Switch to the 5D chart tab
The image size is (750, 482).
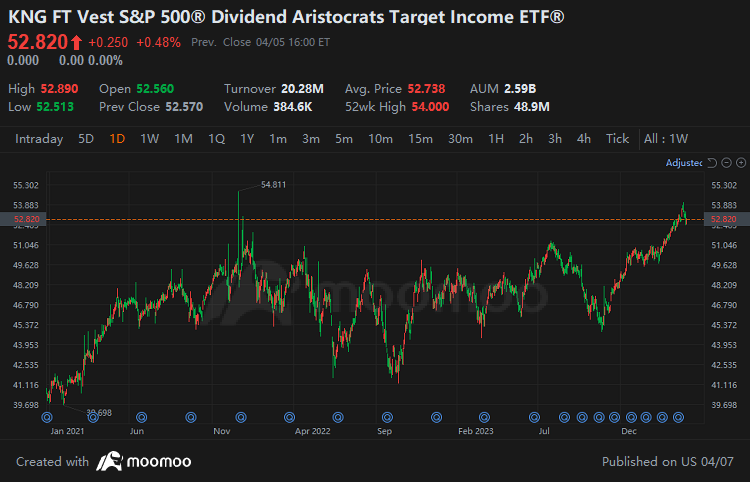click(86, 139)
